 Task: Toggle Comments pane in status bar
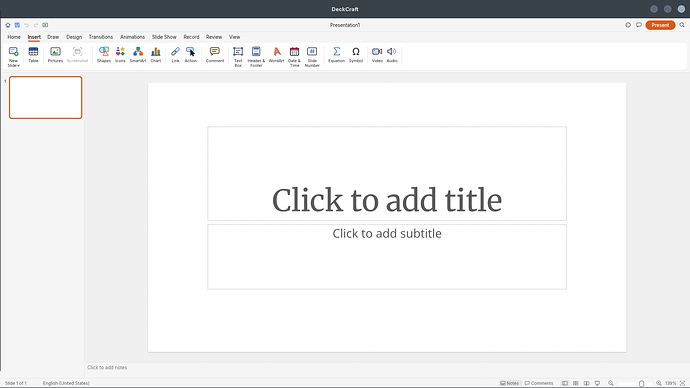point(539,383)
